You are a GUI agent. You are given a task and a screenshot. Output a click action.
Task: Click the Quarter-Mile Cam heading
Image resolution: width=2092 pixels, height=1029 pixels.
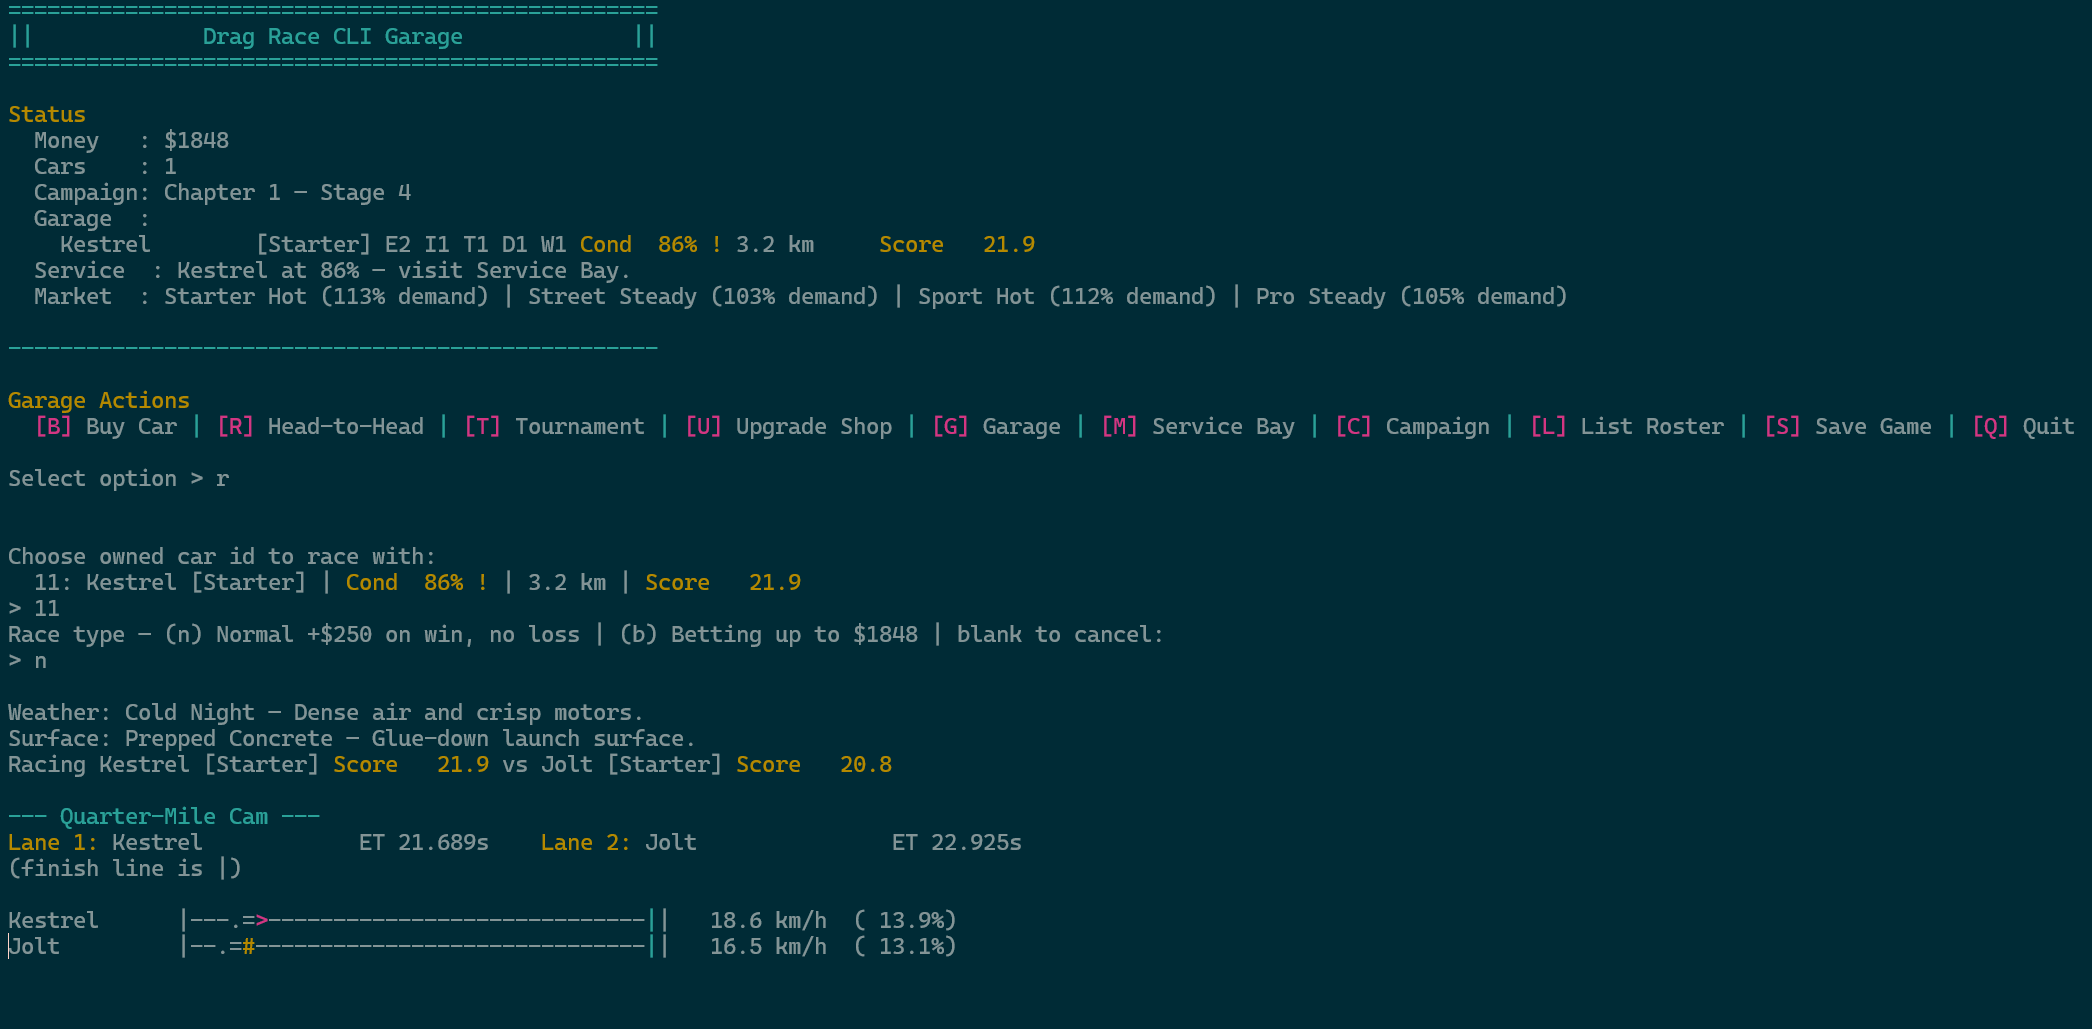164,817
